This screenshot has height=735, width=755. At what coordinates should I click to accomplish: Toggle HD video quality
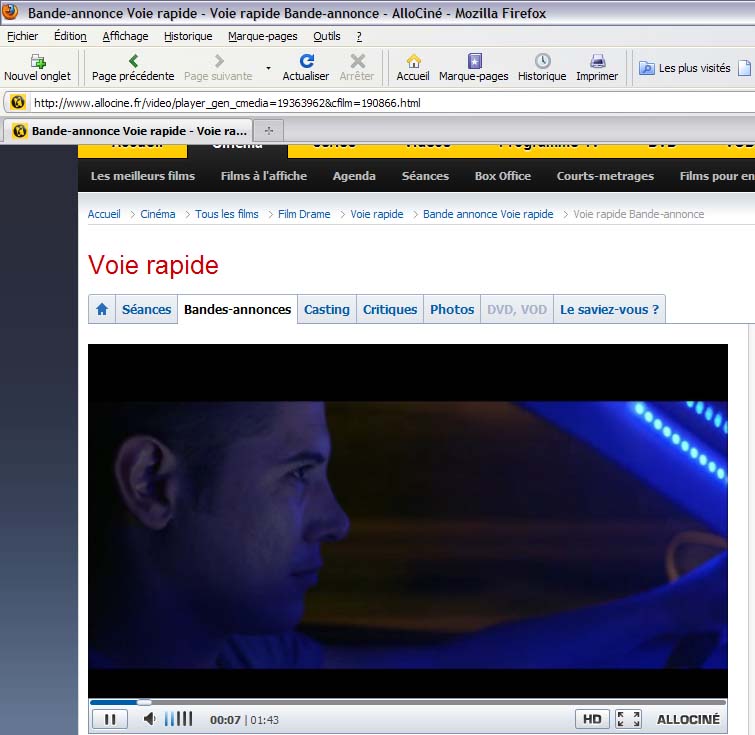[592, 719]
